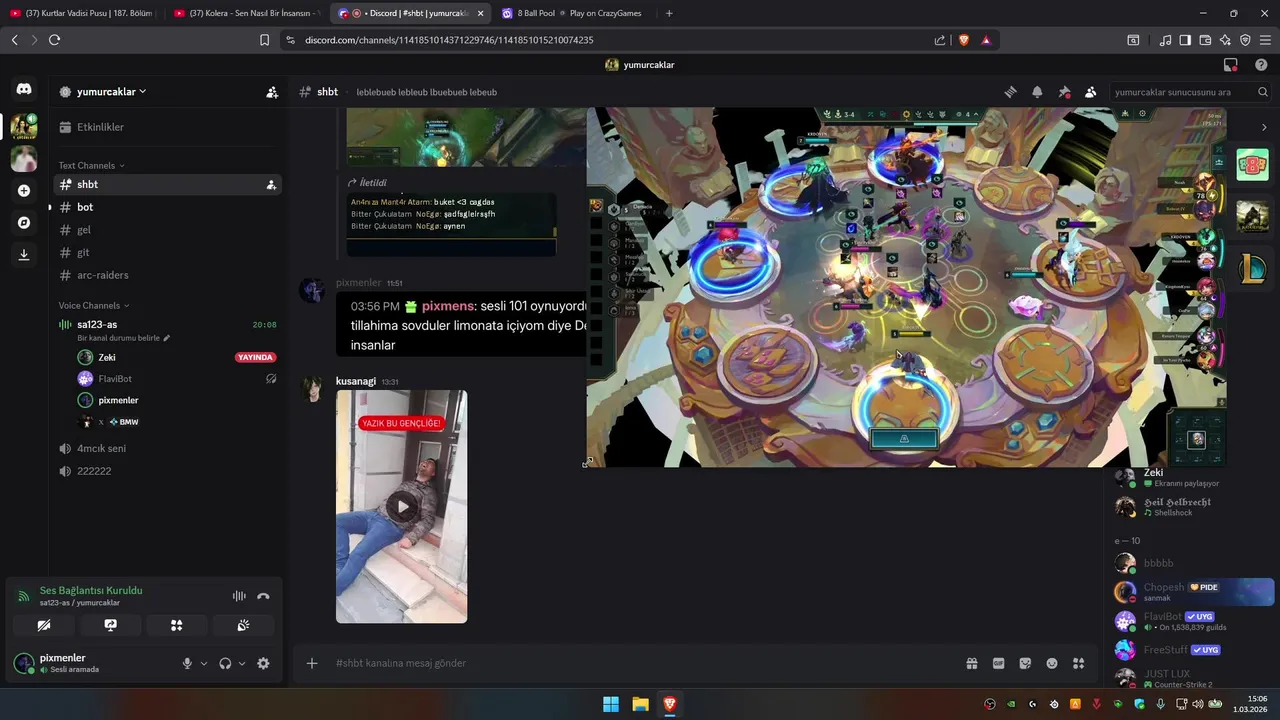Select the arc-raiders text channel
This screenshot has height=720, width=1280.
167,275
